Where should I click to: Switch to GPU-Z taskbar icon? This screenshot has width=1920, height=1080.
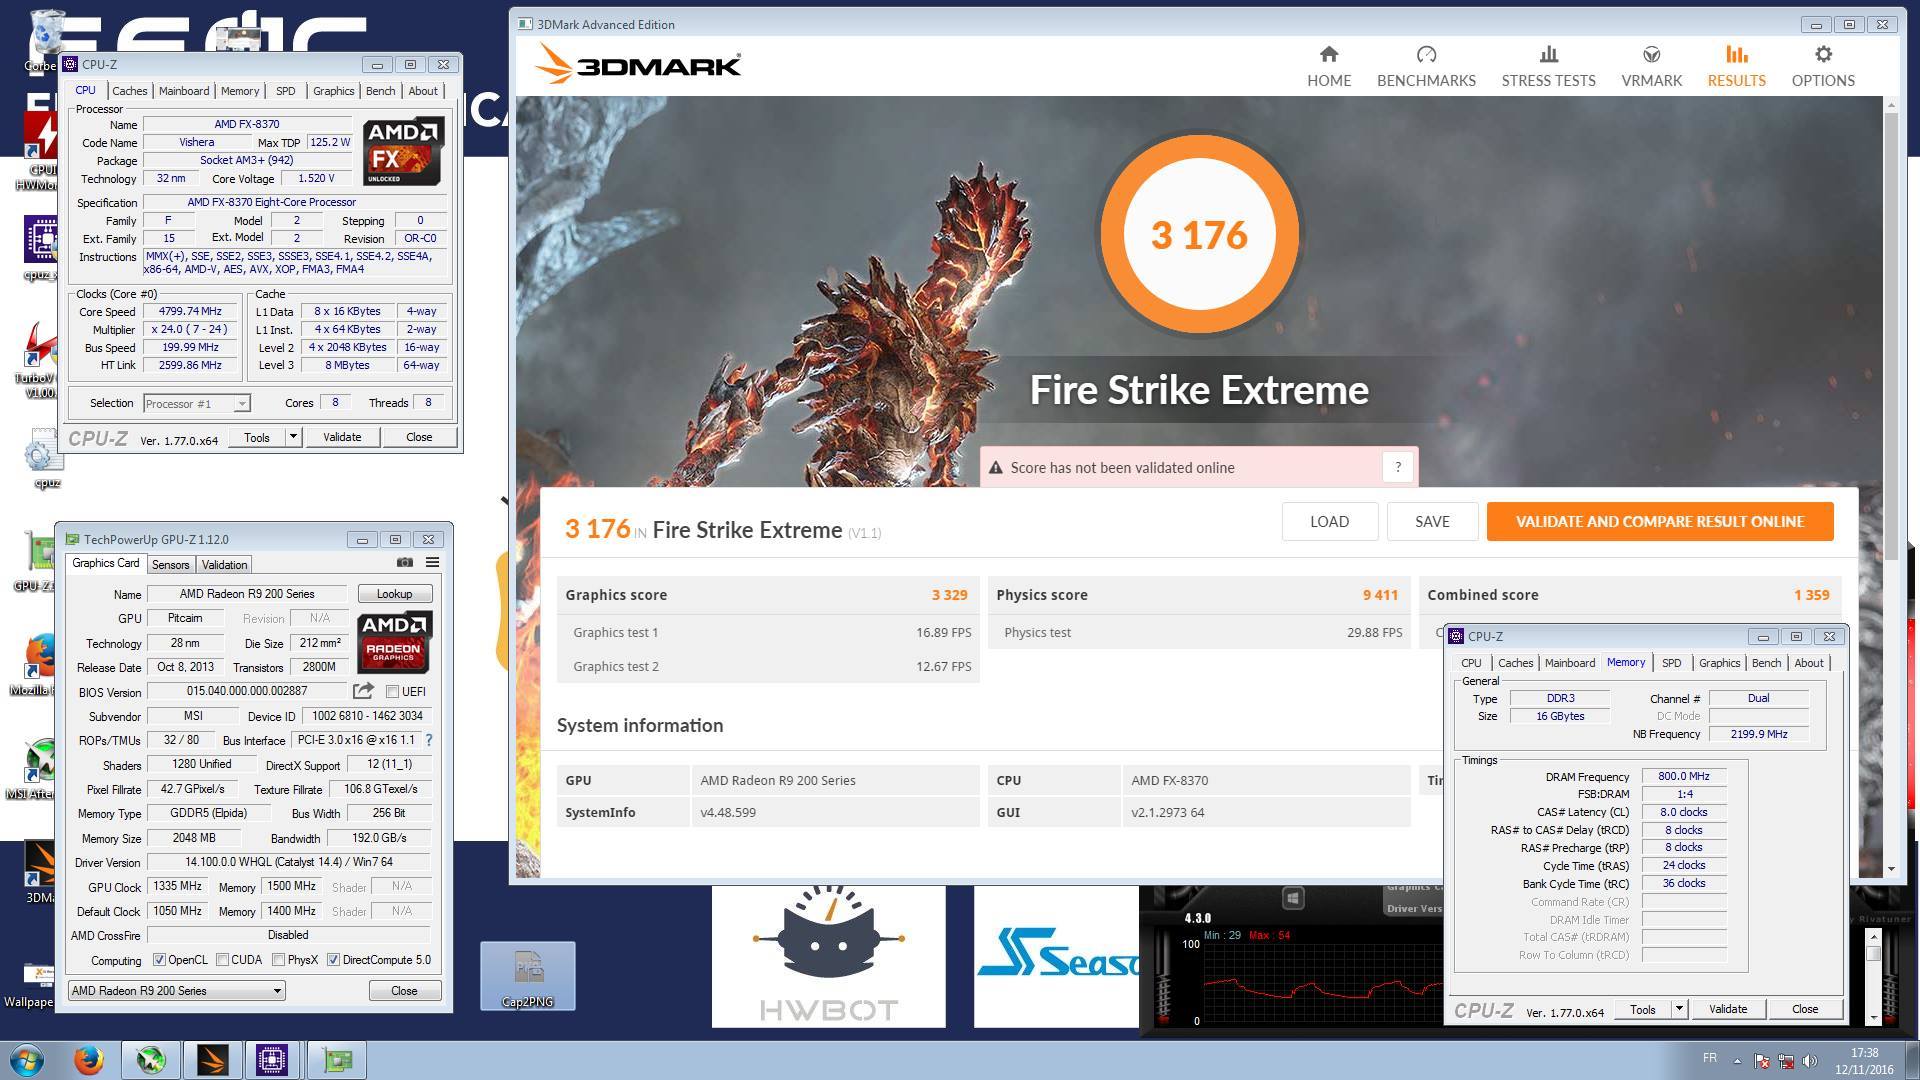pos(336,1059)
